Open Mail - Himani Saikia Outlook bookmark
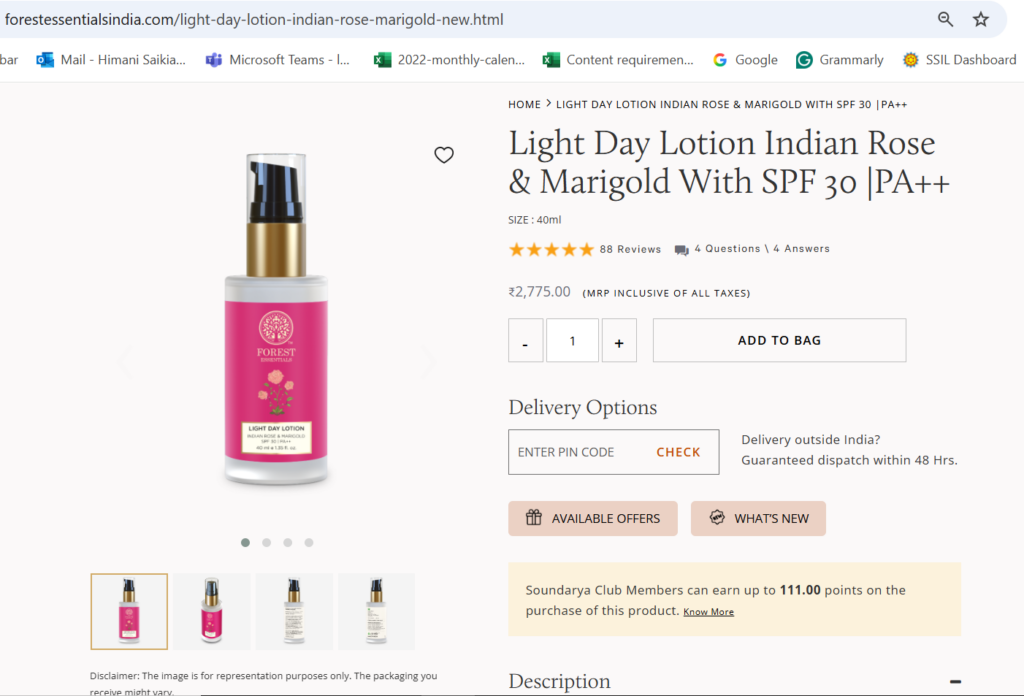Image resolution: width=1024 pixels, height=696 pixels. (111, 60)
